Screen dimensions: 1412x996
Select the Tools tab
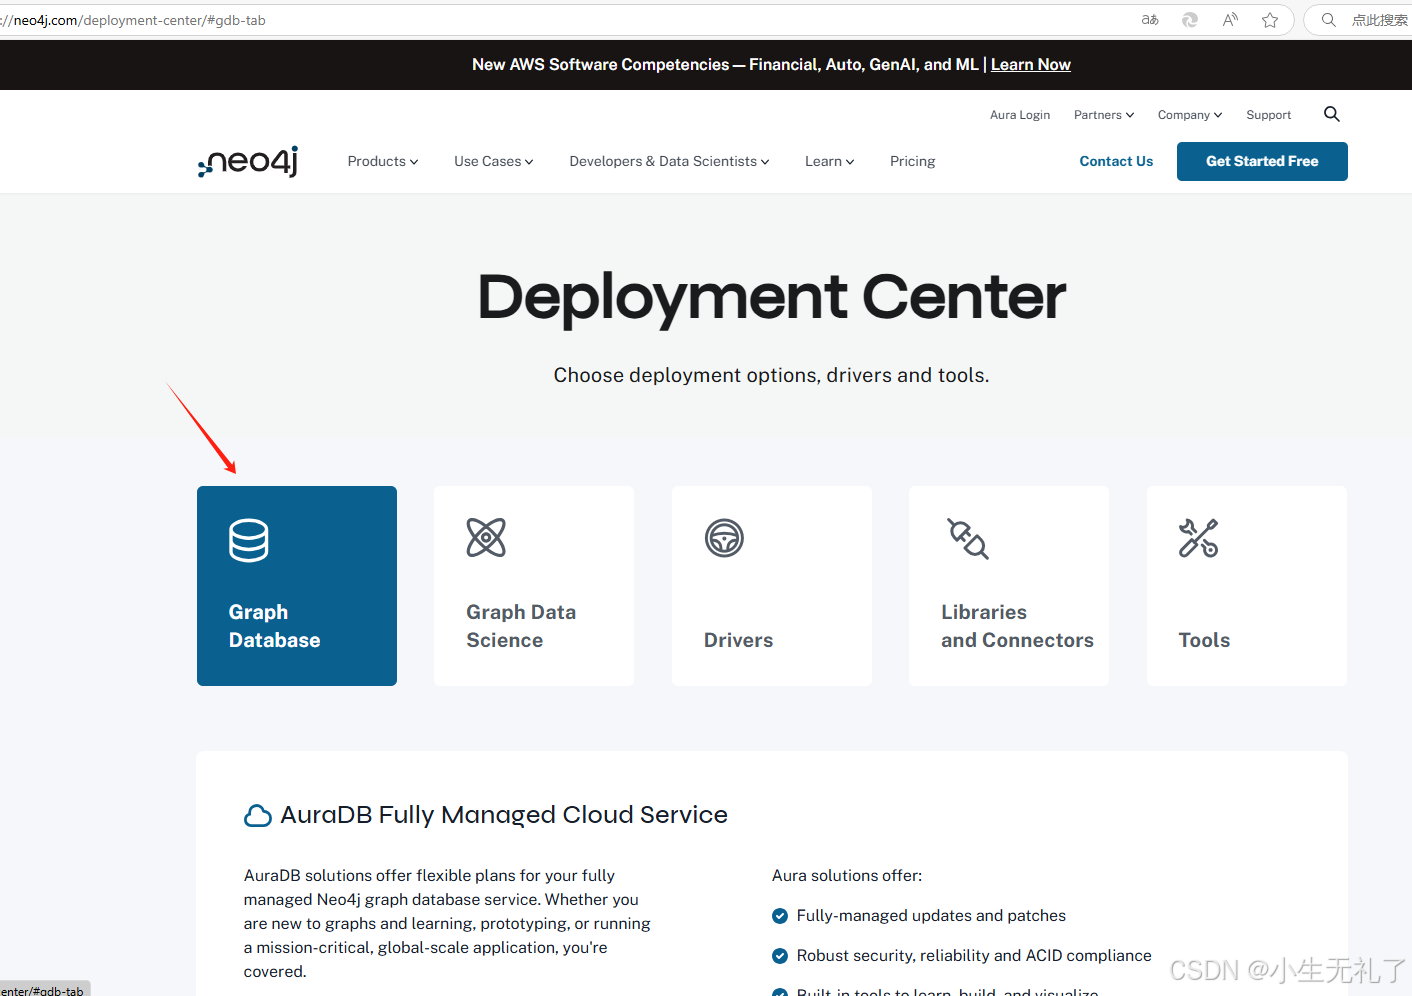point(1247,586)
